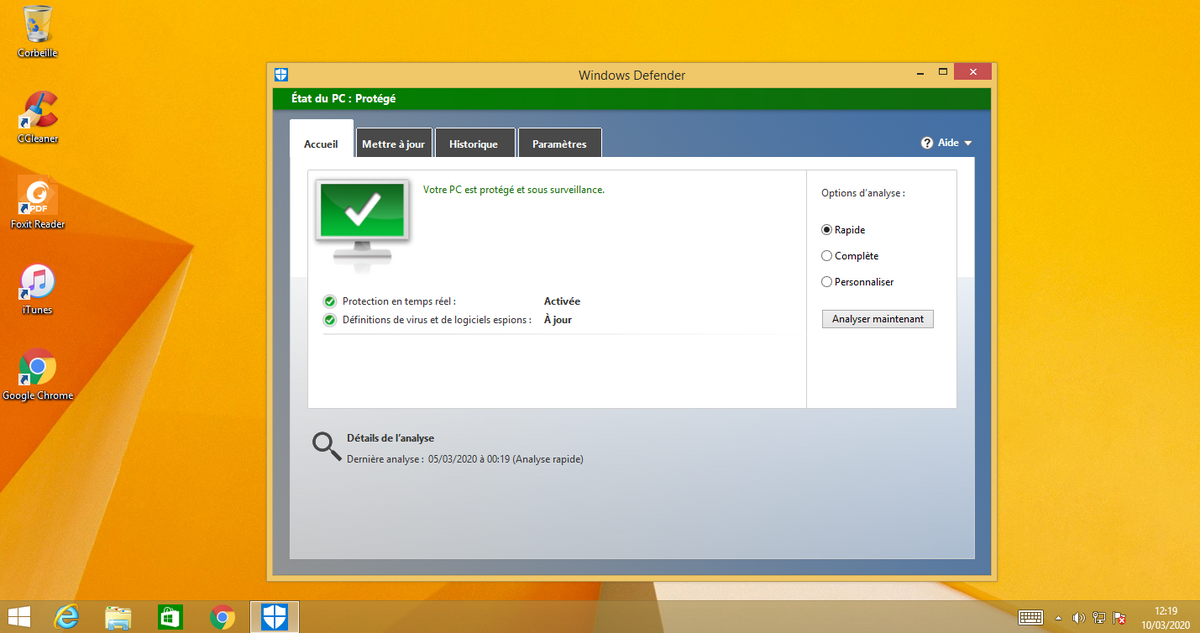Switch to the Mettre à jour tab
This screenshot has height=633, width=1200.
pos(393,144)
